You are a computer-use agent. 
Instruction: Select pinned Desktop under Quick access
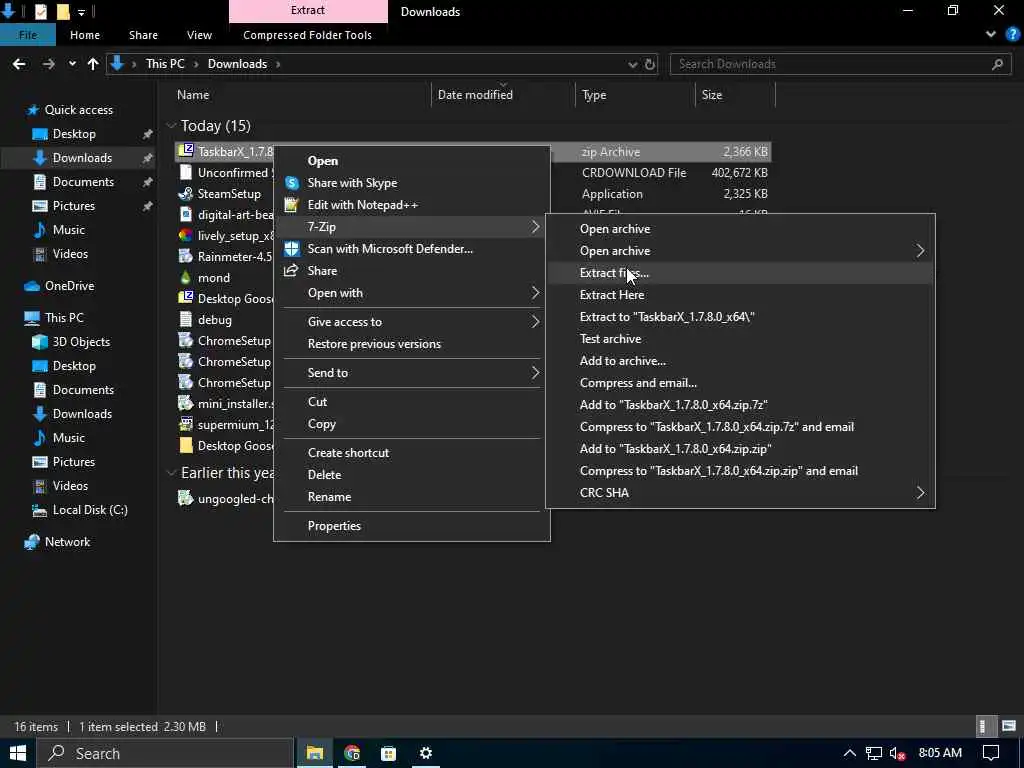pos(74,135)
